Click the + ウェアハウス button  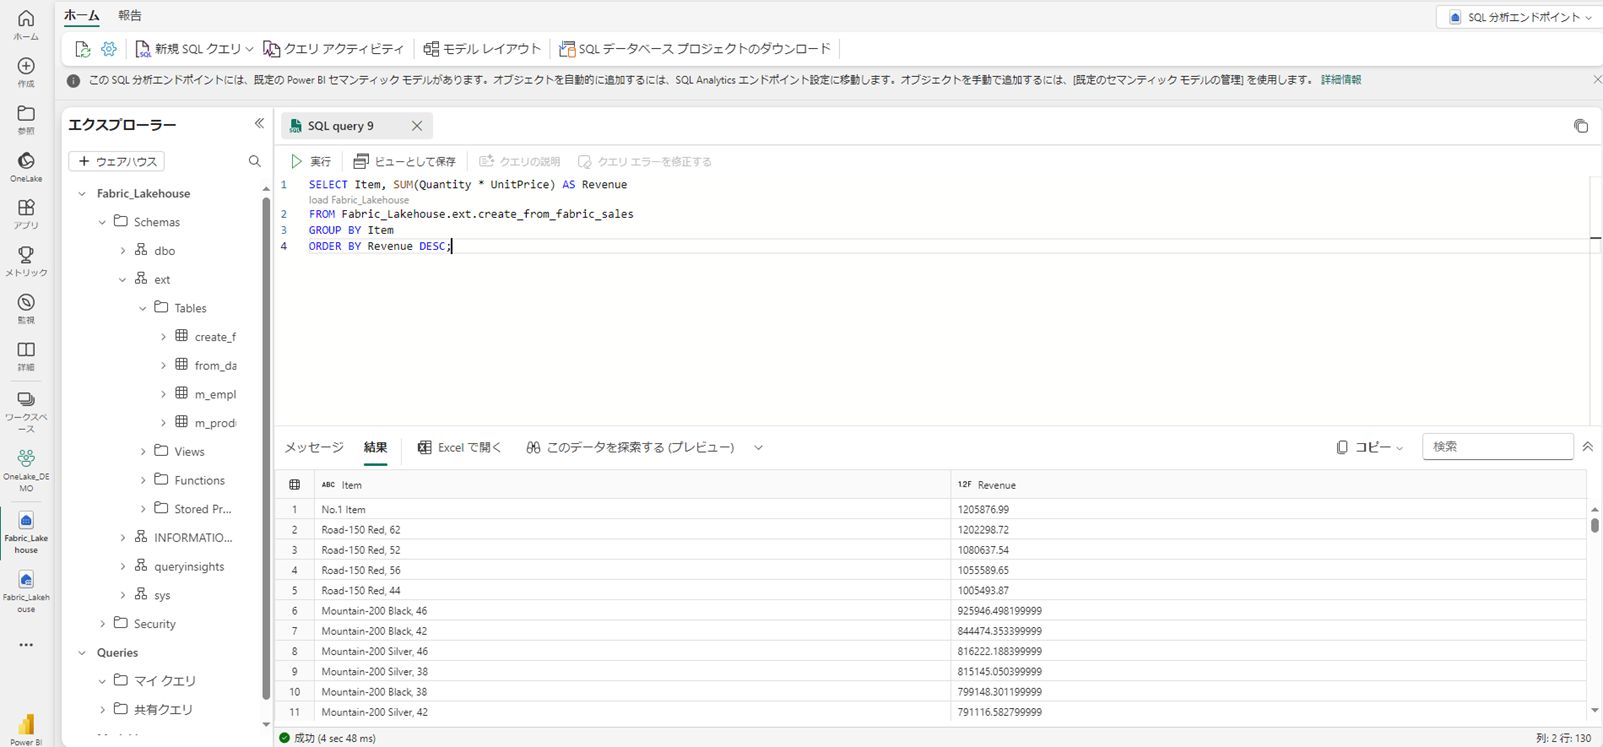[117, 161]
